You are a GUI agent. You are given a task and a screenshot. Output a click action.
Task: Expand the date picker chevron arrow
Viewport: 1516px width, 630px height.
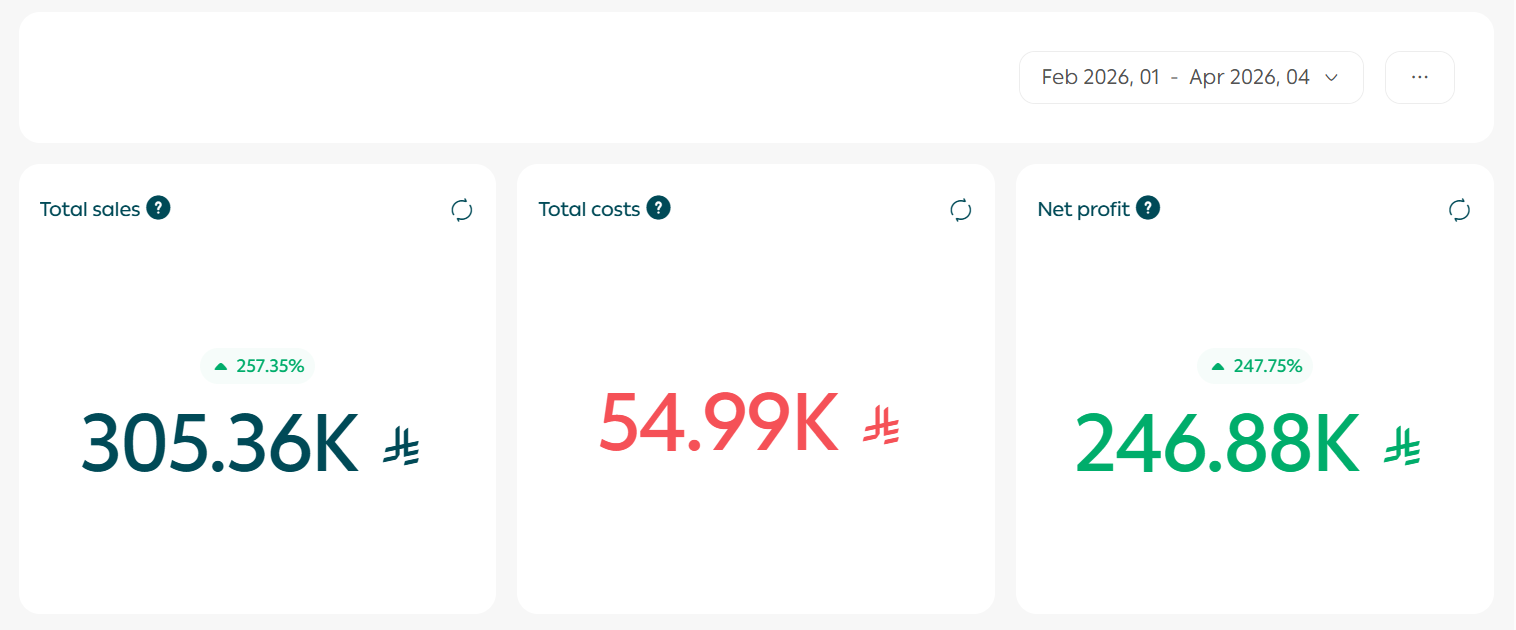tap(1331, 77)
